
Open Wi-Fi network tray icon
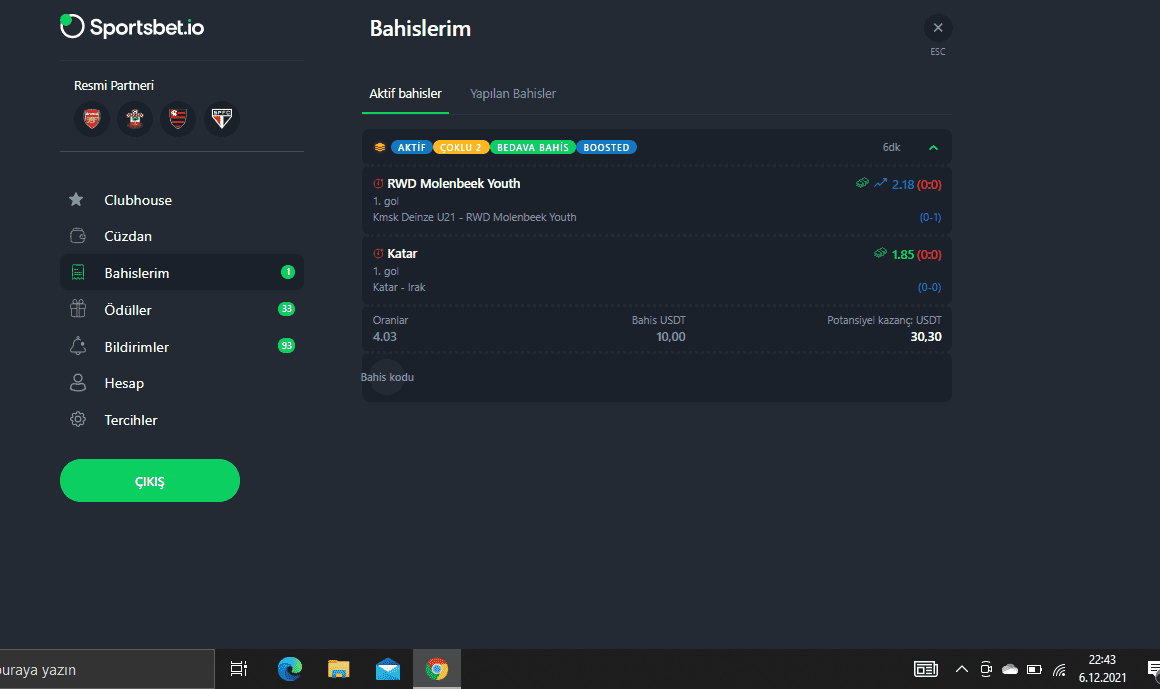1059,670
